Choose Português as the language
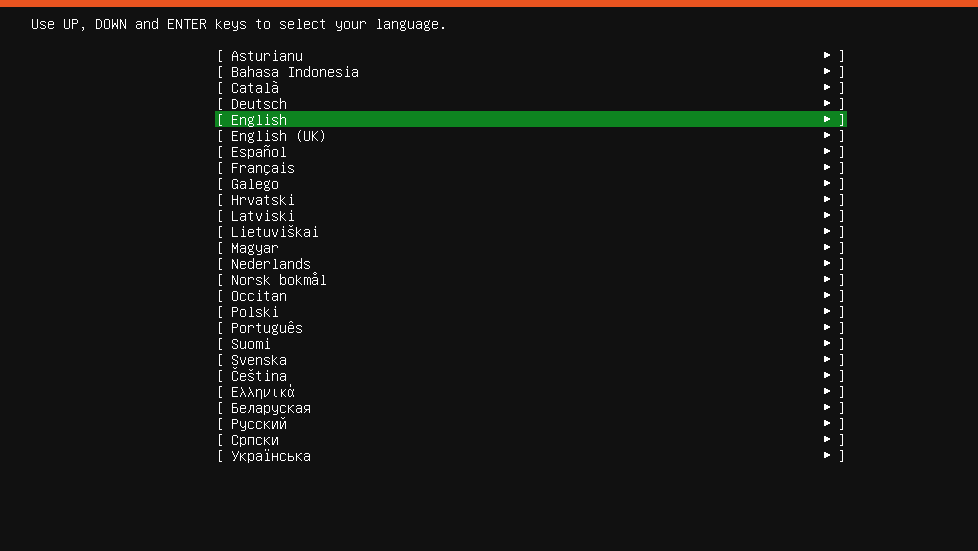The height and width of the screenshot is (551, 978). point(531,328)
